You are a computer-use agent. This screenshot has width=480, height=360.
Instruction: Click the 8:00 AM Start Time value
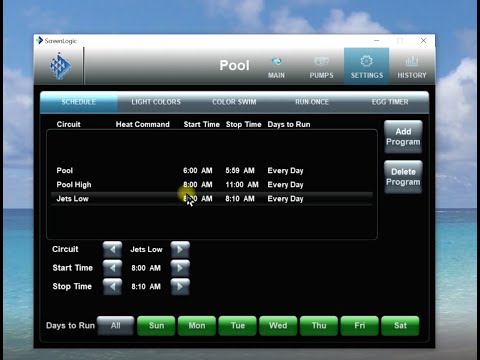[x=146, y=268]
